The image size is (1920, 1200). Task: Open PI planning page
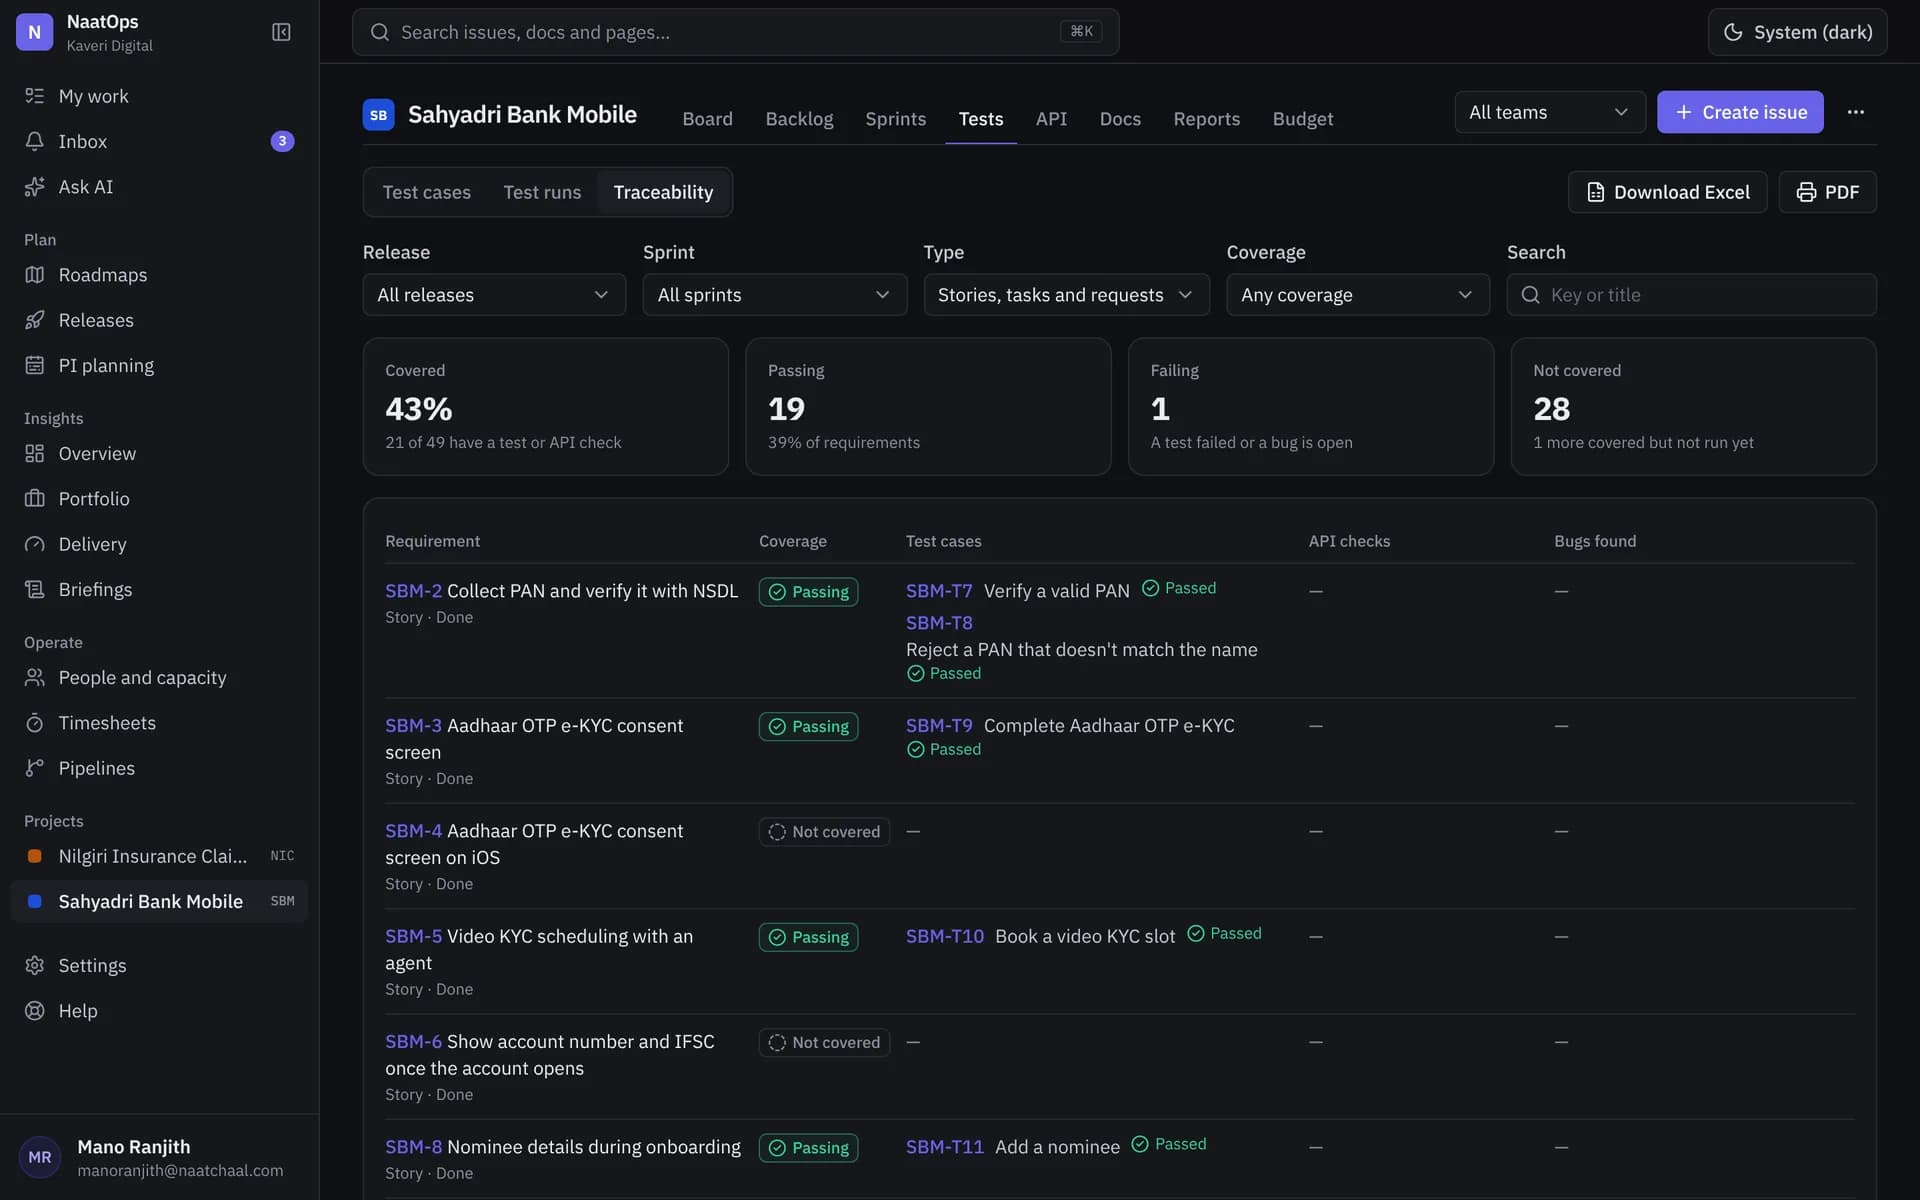point(160,365)
